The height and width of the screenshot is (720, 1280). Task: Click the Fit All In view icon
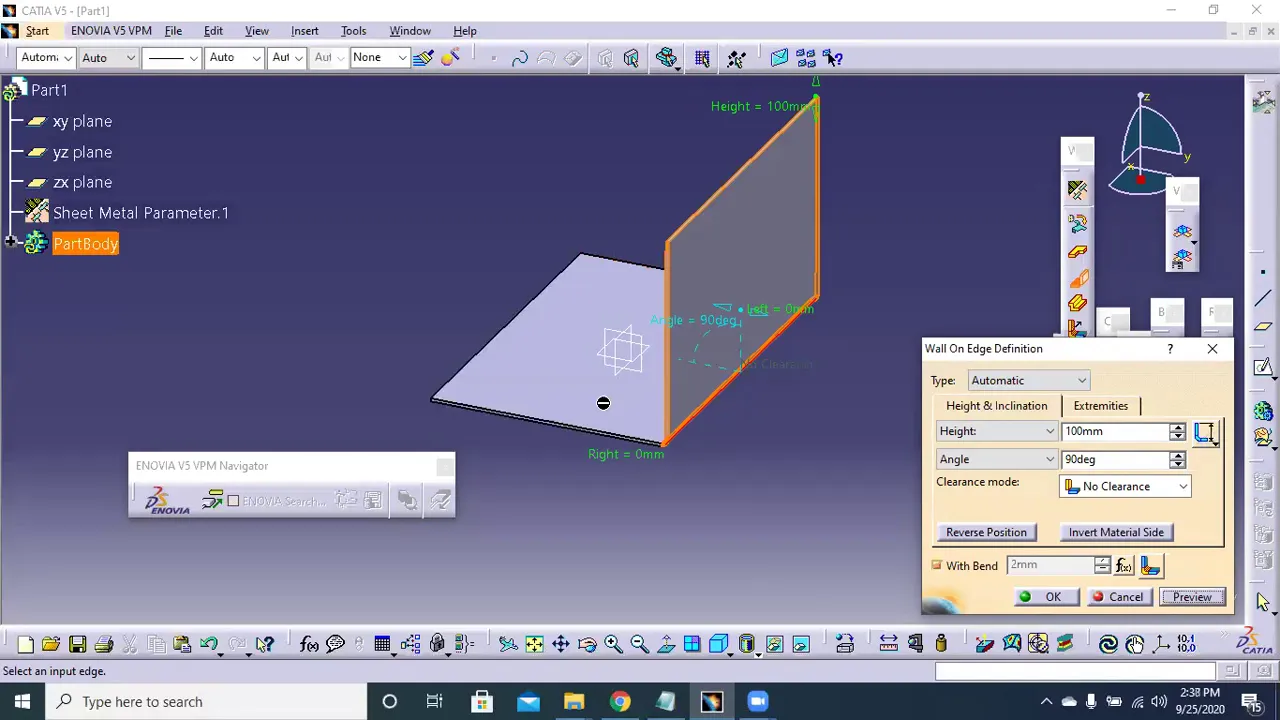535,645
